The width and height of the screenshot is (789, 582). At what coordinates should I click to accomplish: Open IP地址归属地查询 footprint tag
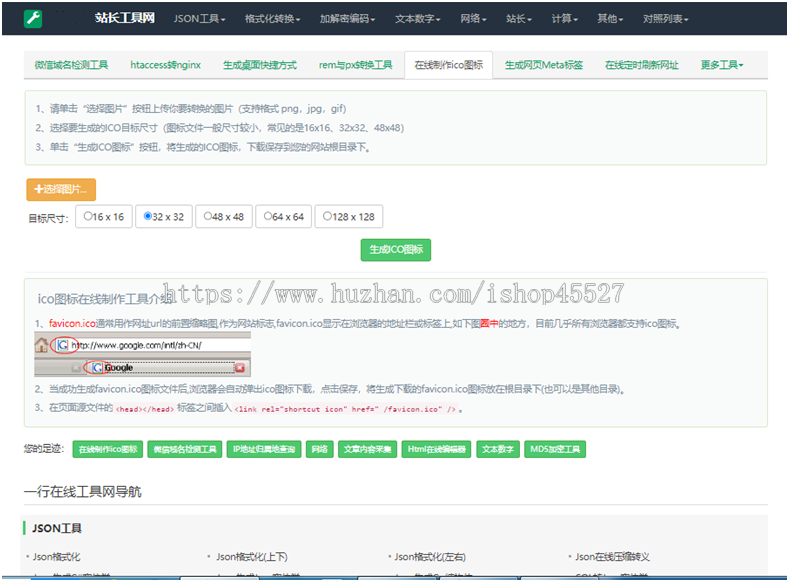coord(264,449)
